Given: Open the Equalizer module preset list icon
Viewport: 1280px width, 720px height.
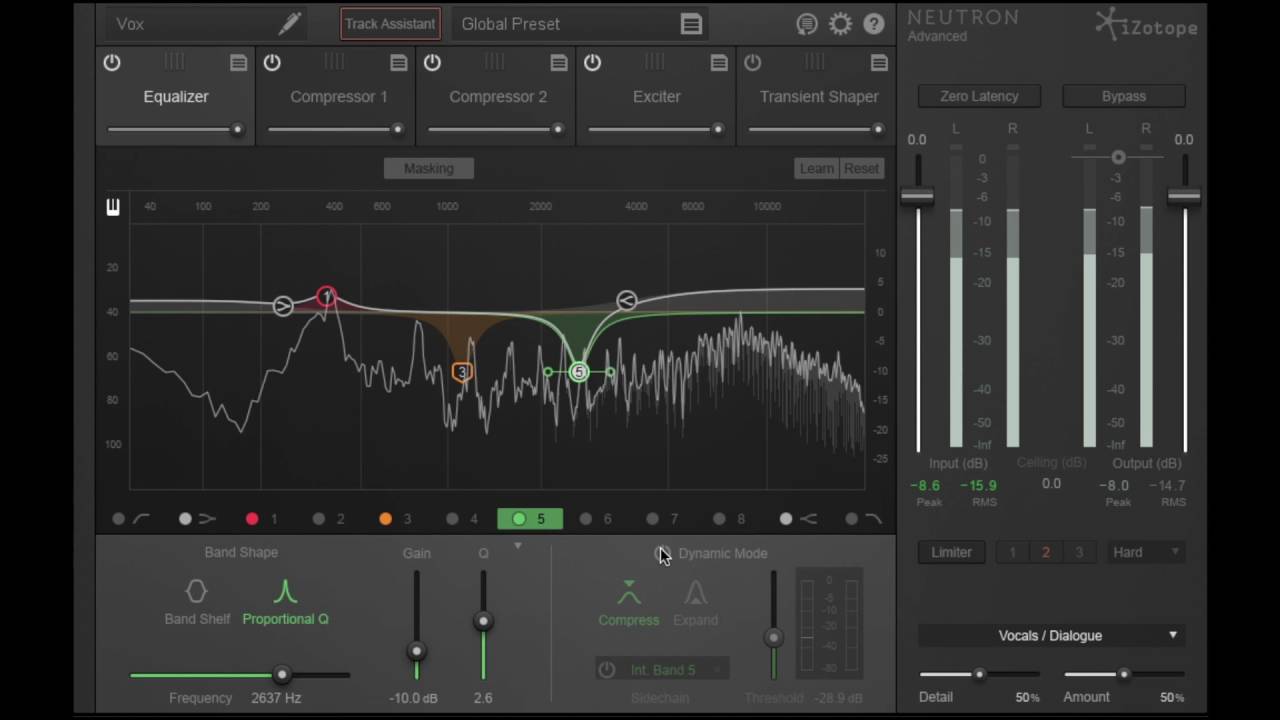Looking at the screenshot, I should 238,63.
